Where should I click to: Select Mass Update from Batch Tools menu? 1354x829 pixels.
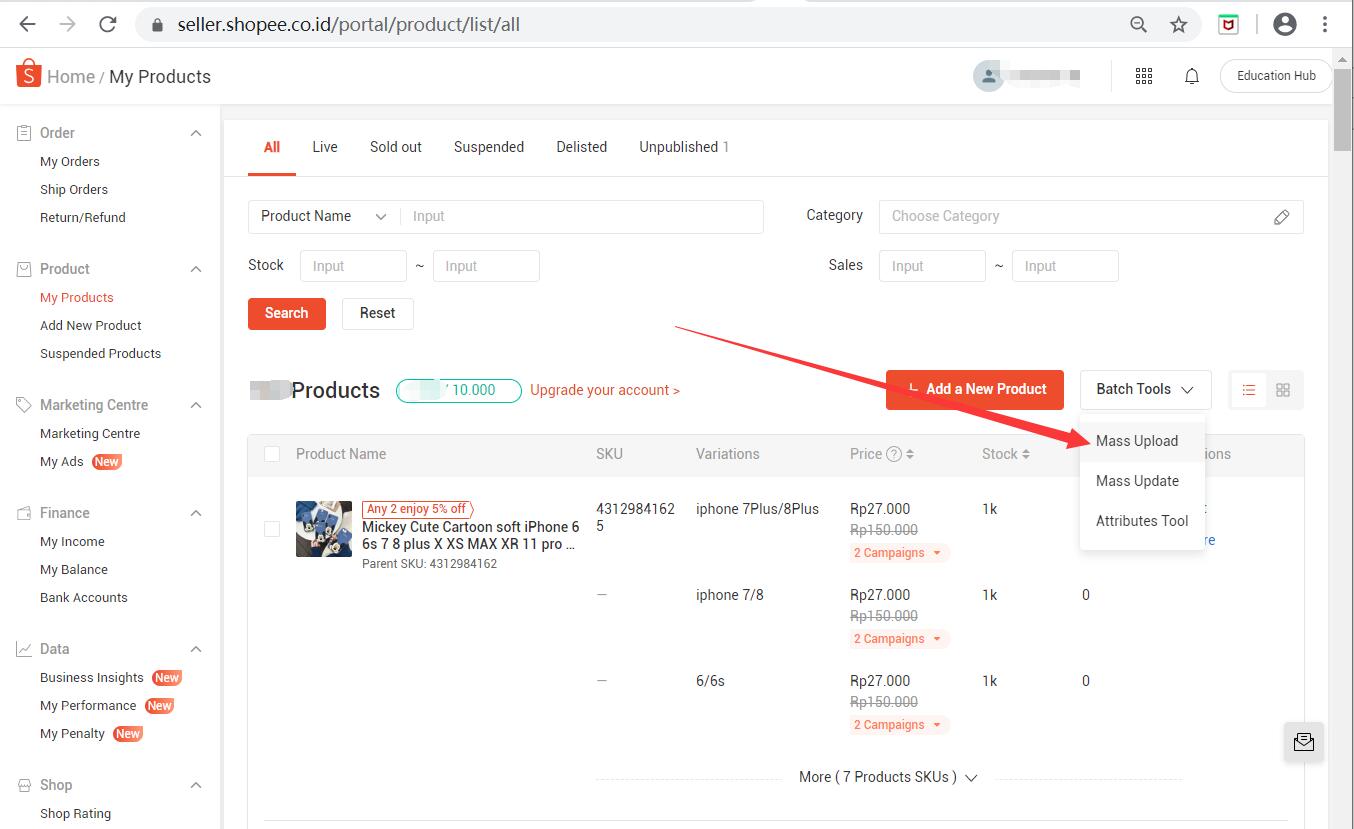click(1142, 481)
